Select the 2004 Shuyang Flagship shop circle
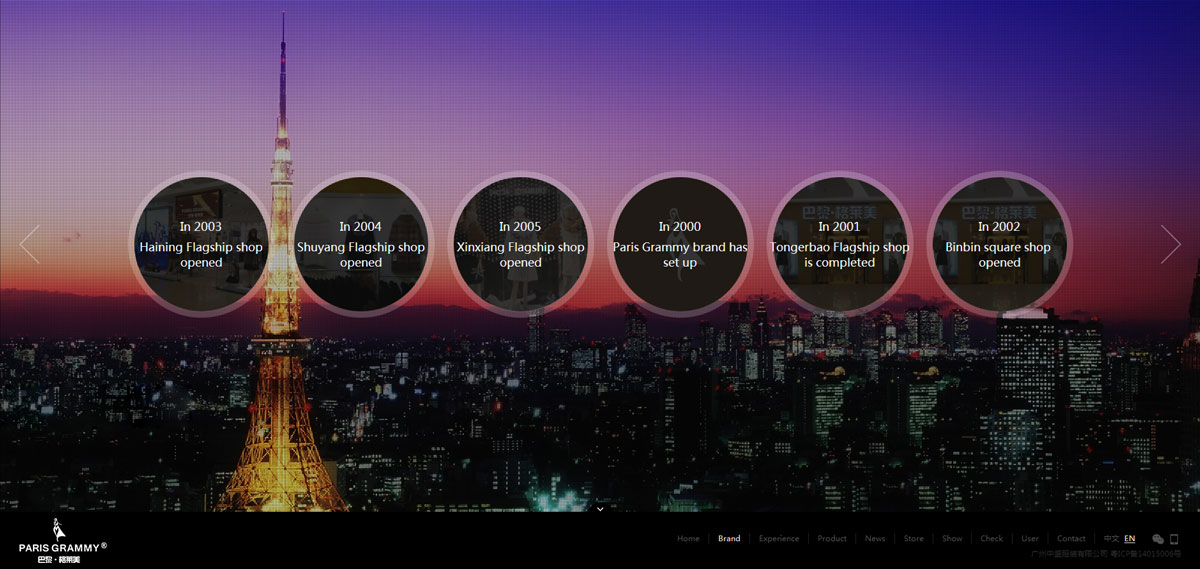 pyautogui.click(x=361, y=244)
